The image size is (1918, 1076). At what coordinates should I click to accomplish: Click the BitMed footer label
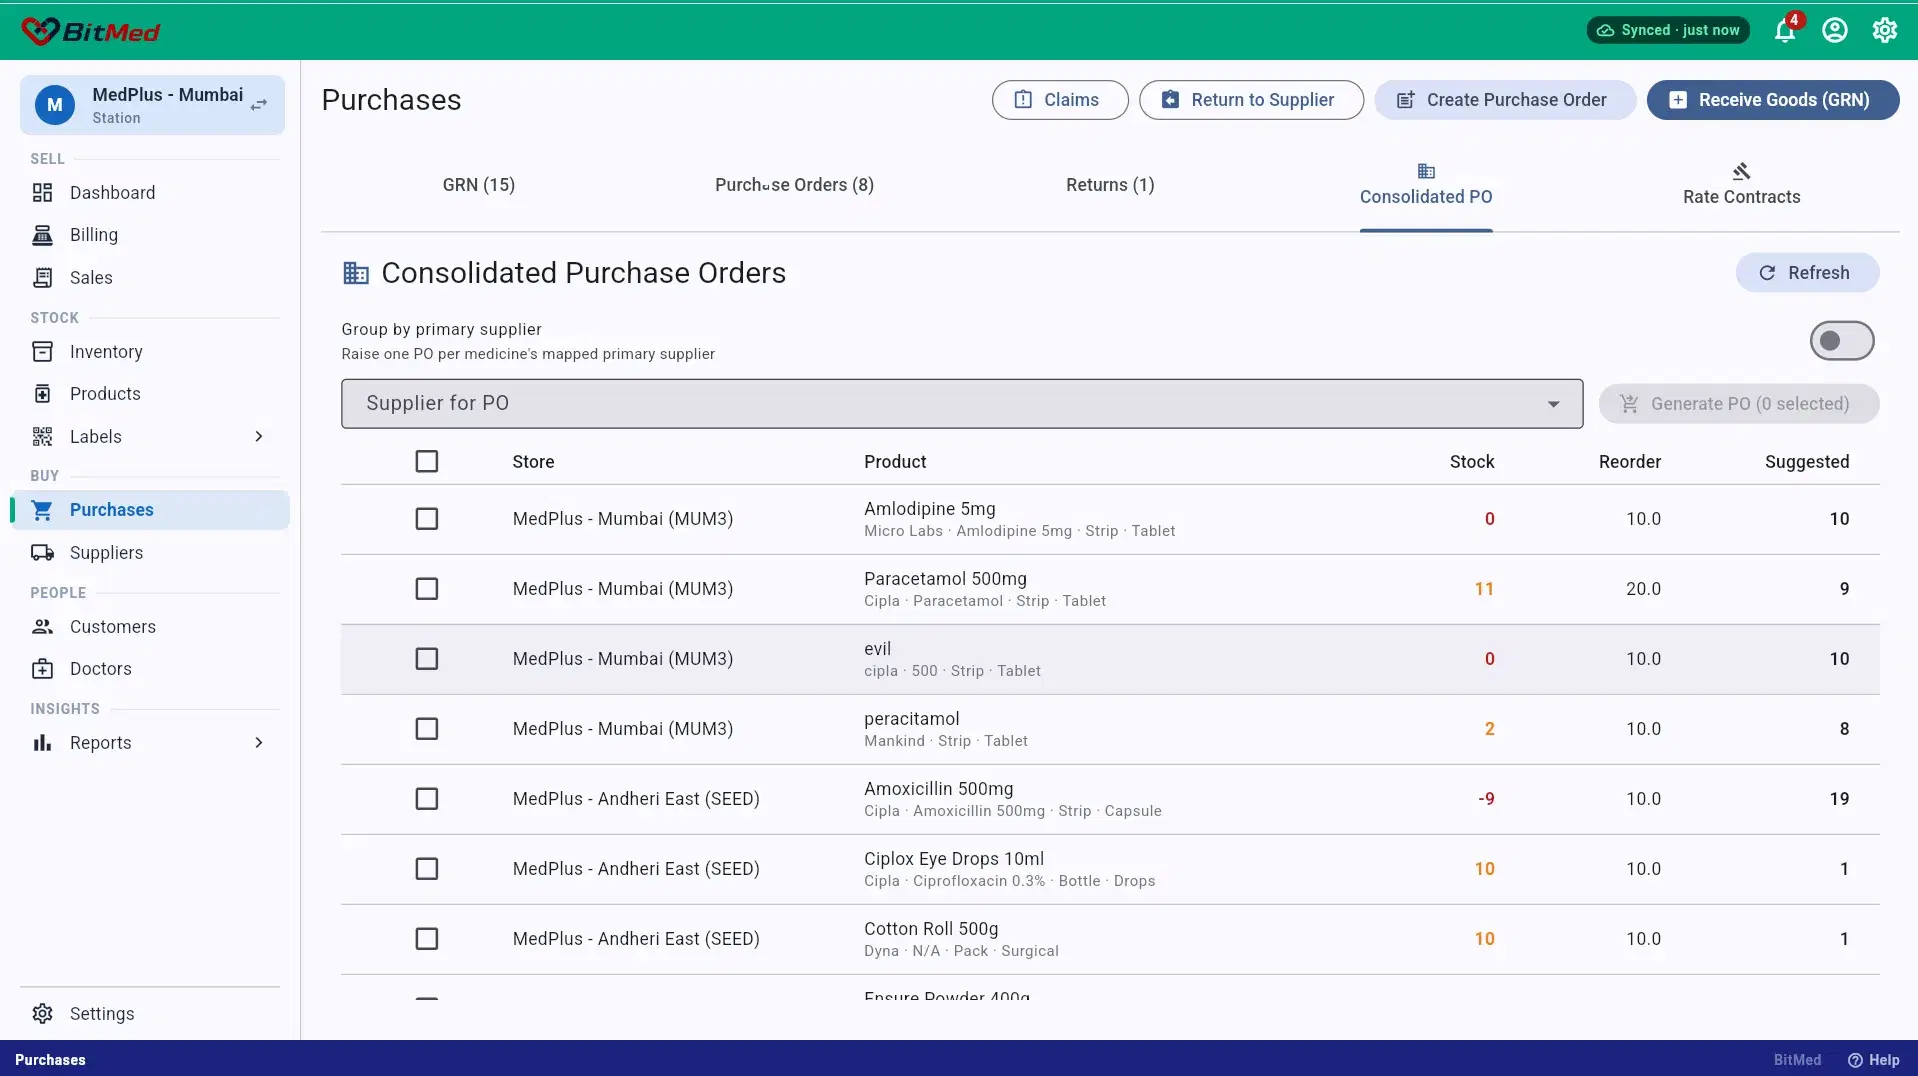(1797, 1060)
